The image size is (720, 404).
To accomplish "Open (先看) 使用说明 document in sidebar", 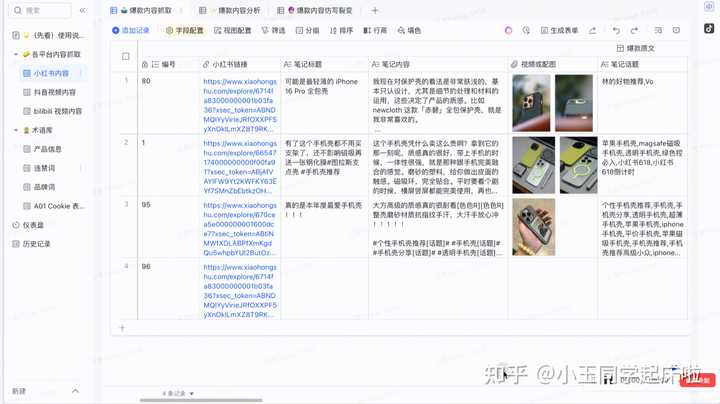I will [48, 35].
